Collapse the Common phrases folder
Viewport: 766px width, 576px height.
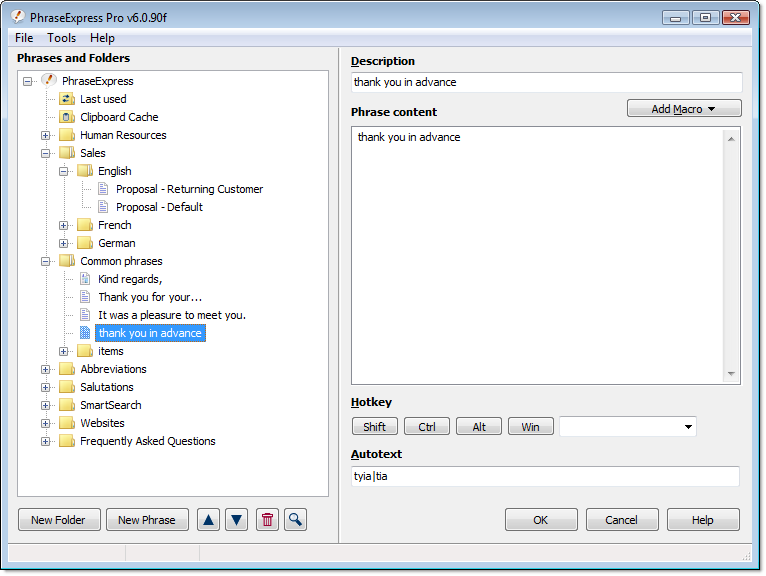pos(45,261)
